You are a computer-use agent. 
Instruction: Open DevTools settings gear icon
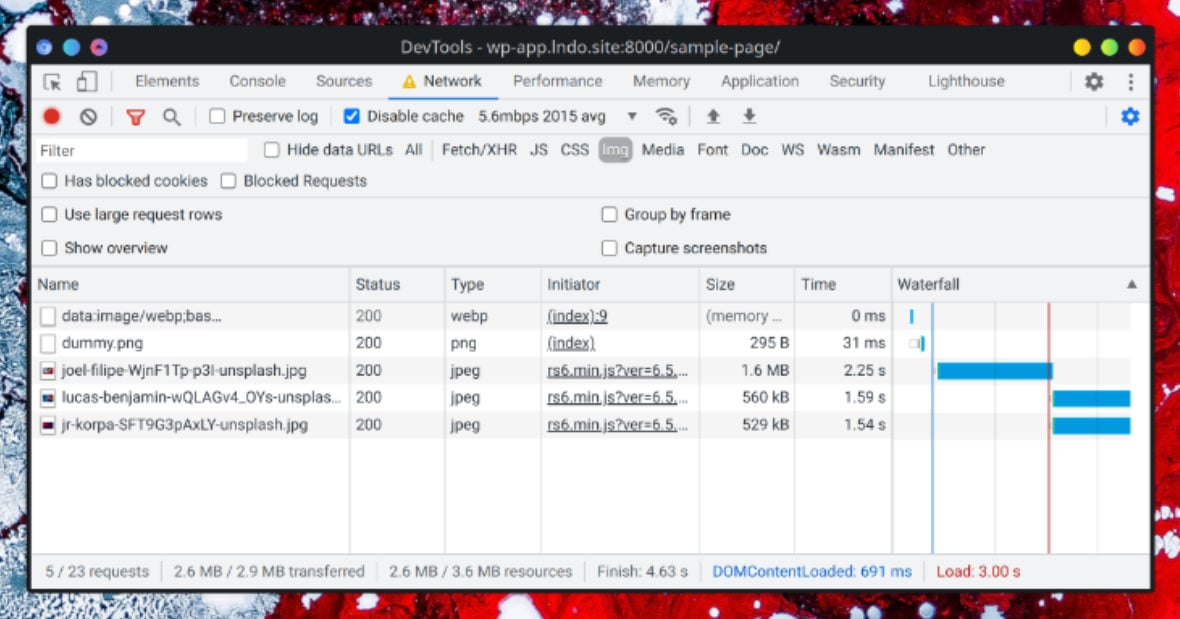1094,81
